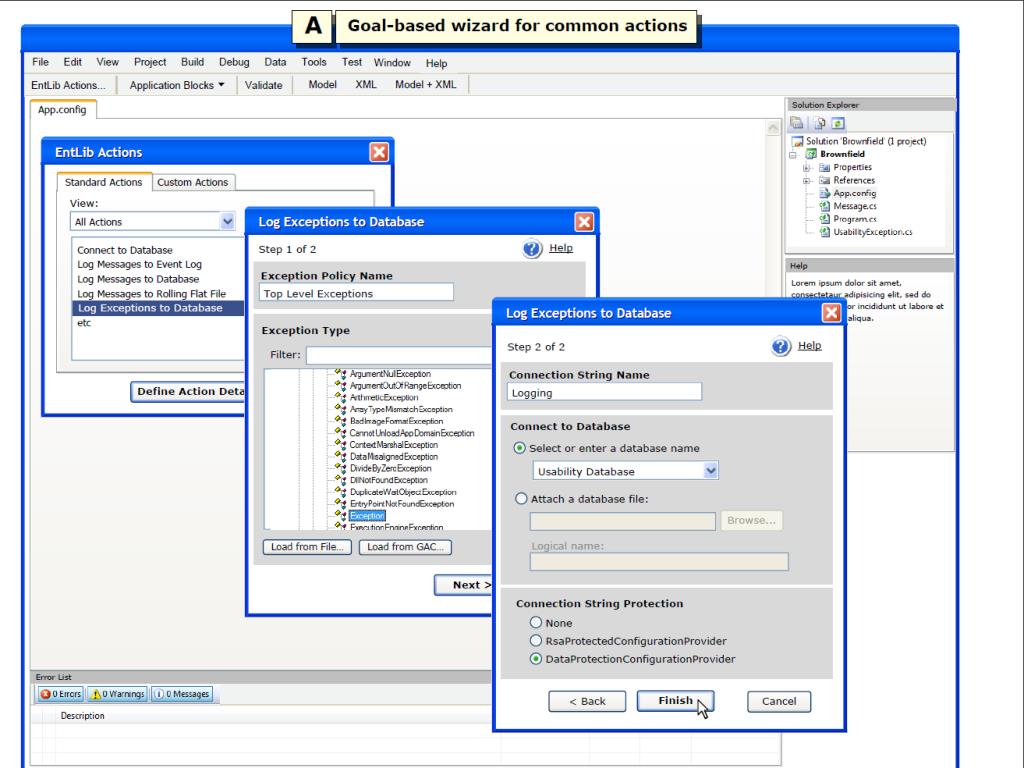Image resolution: width=1024 pixels, height=768 pixels.
Task: Select DivideByZeroException in the exception tree
Action: pyautogui.click(x=391, y=468)
